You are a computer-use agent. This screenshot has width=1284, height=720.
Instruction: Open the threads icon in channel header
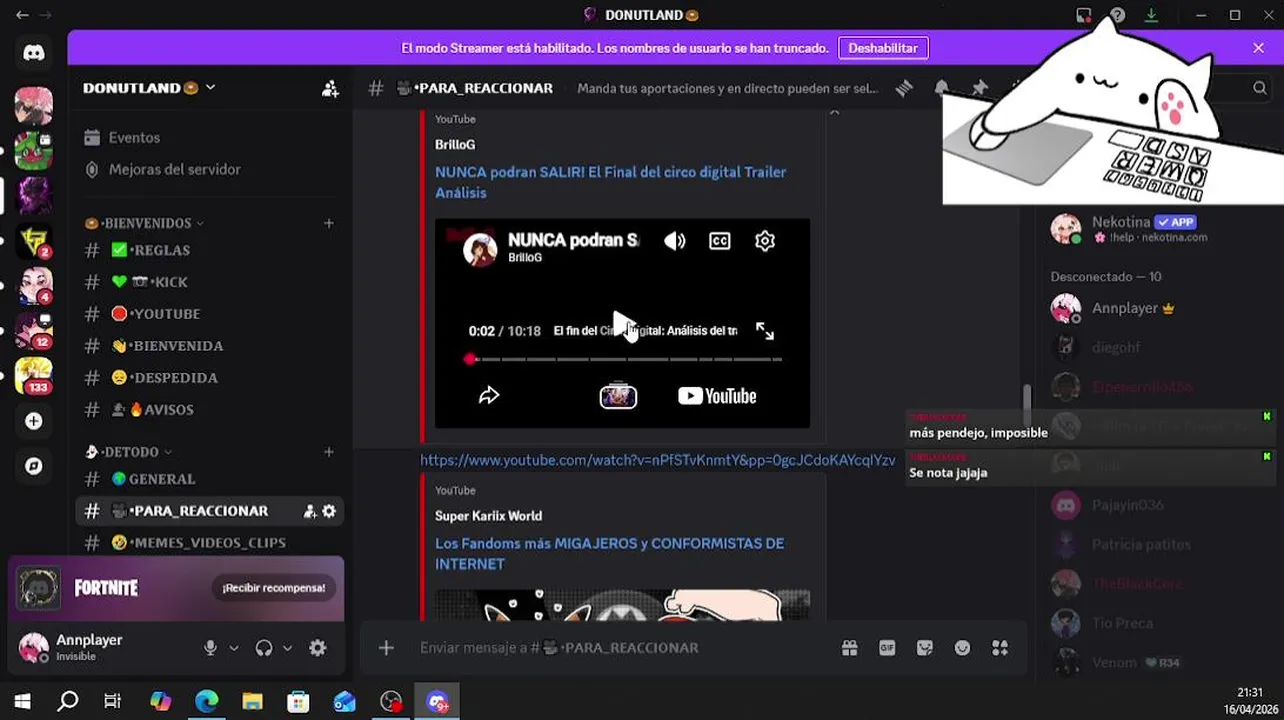point(904,88)
